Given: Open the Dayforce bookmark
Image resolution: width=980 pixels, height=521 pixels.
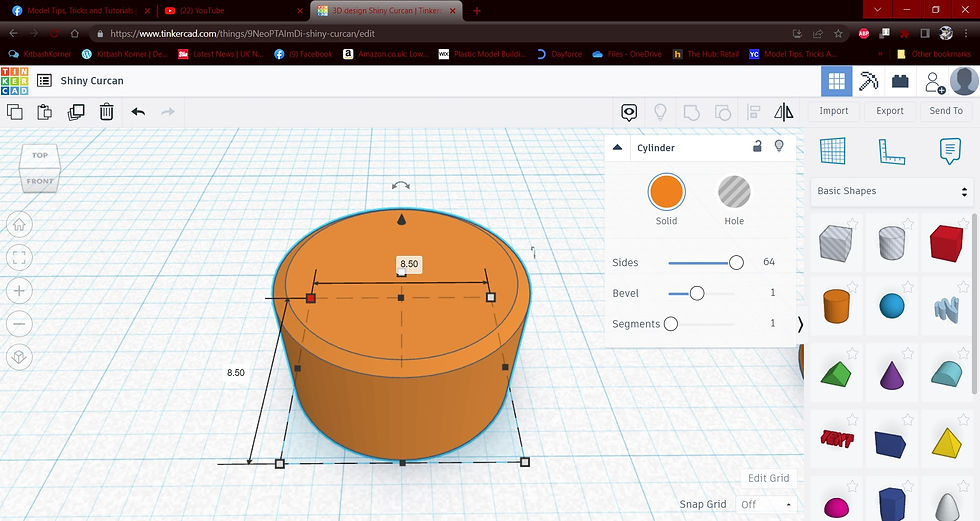Looking at the screenshot, I should pos(559,54).
